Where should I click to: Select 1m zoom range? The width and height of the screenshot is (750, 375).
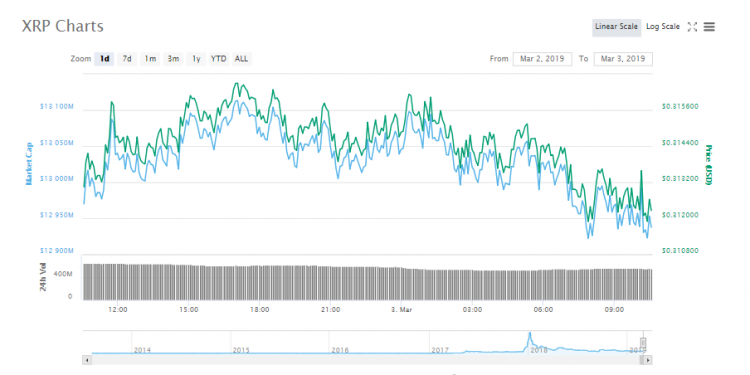(150, 59)
